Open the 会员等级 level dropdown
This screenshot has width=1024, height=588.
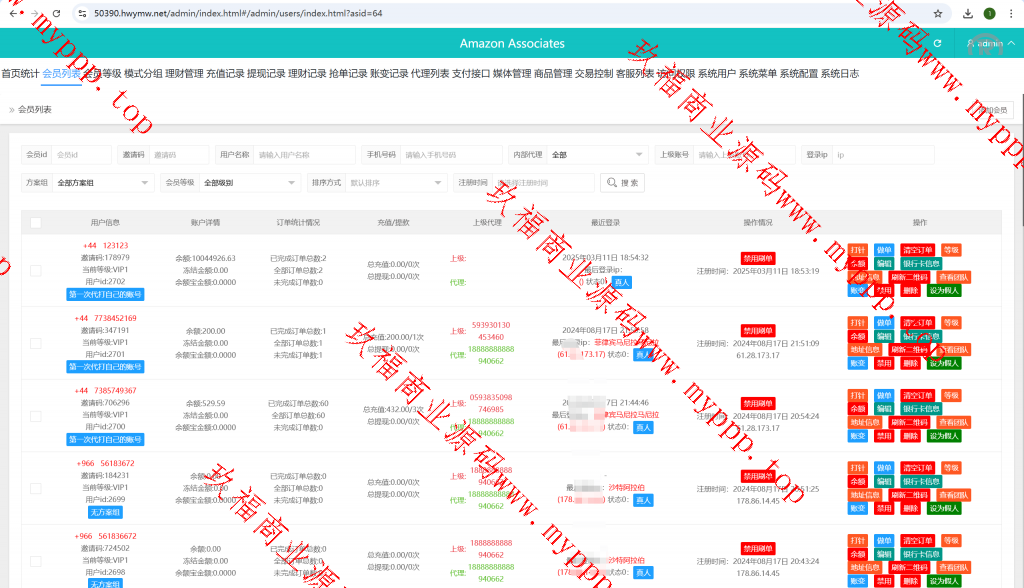(248, 183)
